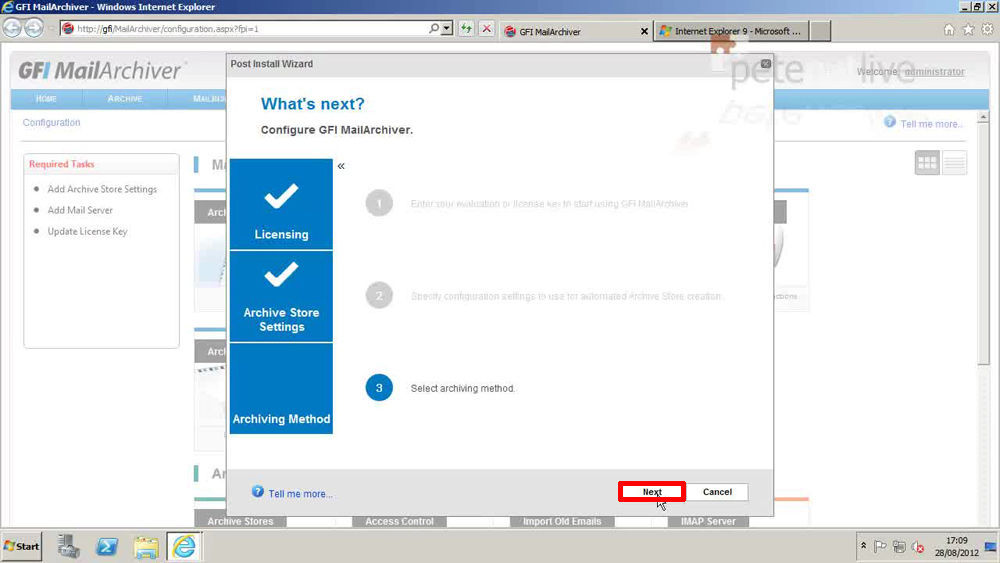Open Tell me more link in wizard
Viewport: 1000px width, 563px height.
[300, 494]
